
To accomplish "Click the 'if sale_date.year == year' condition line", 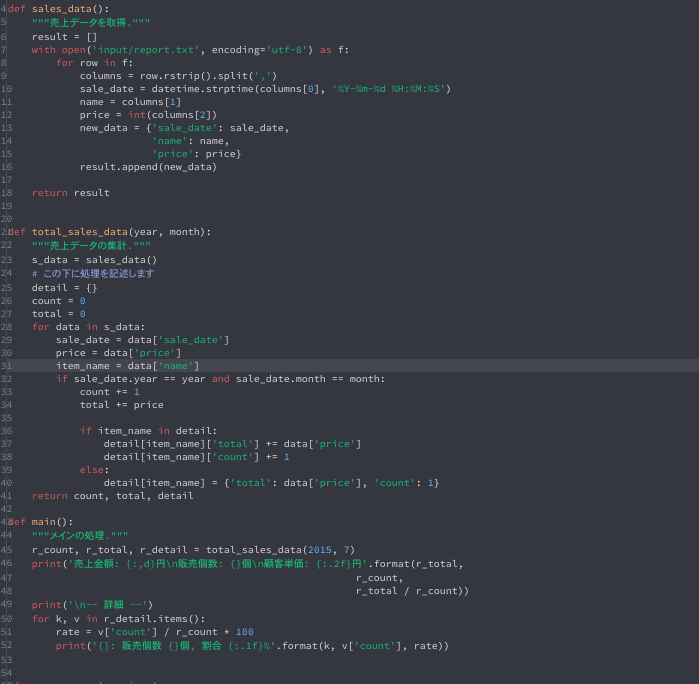I will click(220, 379).
